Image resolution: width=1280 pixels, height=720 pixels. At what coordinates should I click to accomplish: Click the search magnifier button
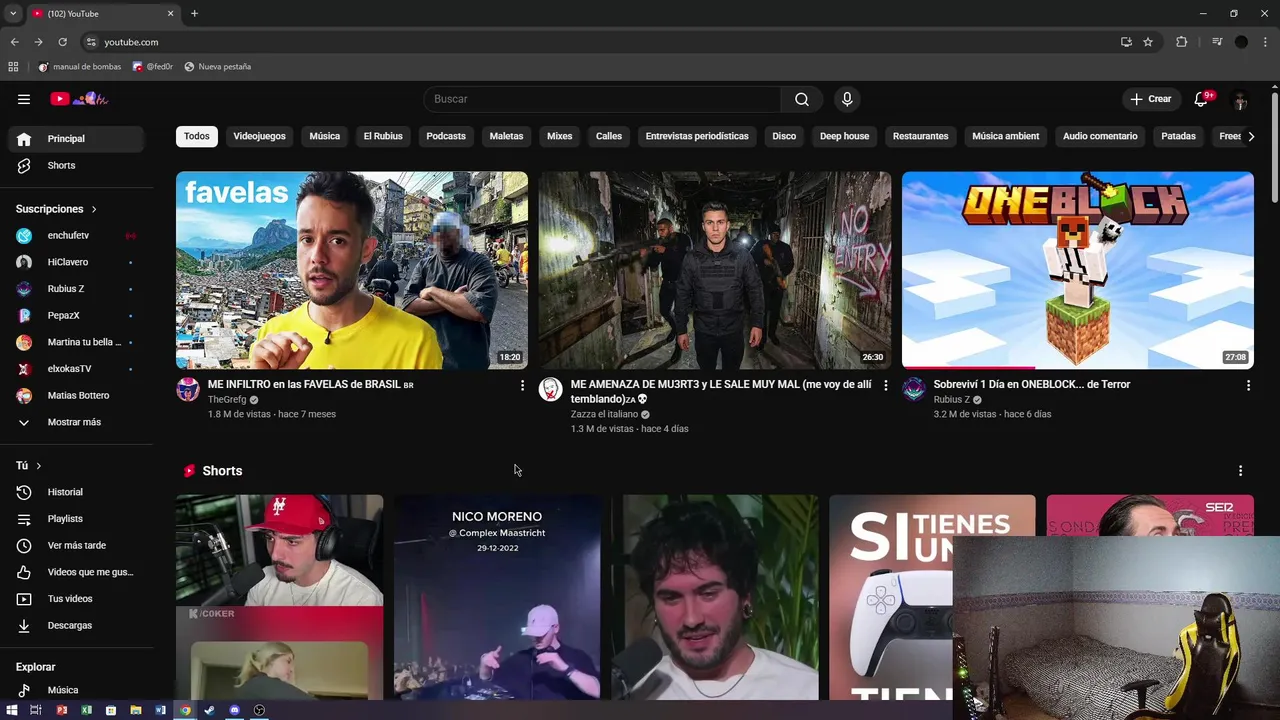802,99
